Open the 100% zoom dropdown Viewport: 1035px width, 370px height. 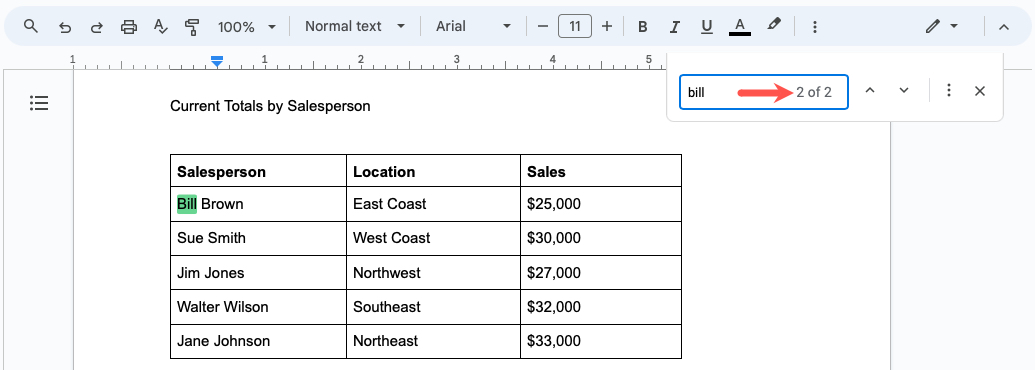click(x=247, y=27)
